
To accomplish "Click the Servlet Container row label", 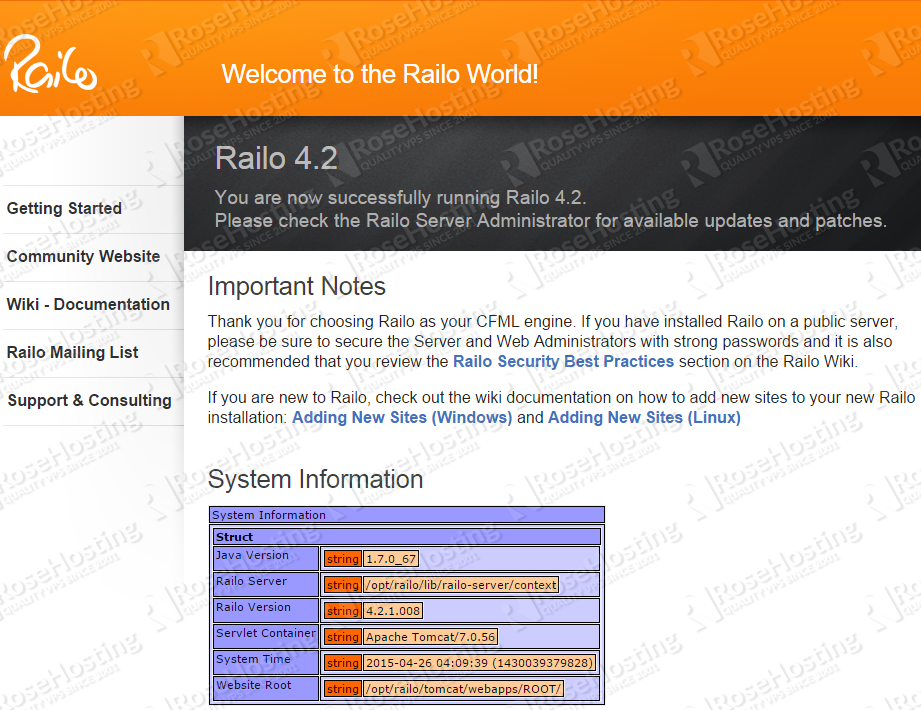I will click(x=266, y=637).
